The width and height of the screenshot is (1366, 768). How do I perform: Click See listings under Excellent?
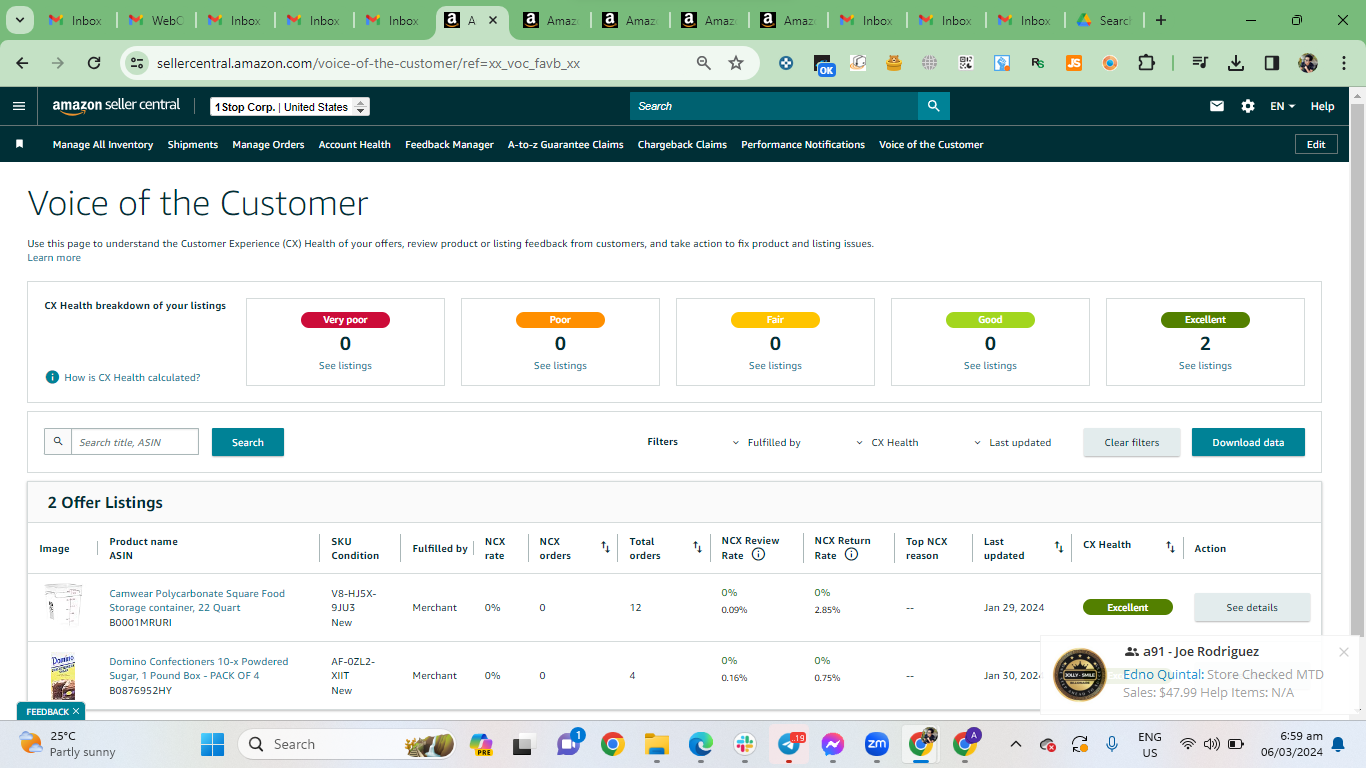click(1205, 366)
